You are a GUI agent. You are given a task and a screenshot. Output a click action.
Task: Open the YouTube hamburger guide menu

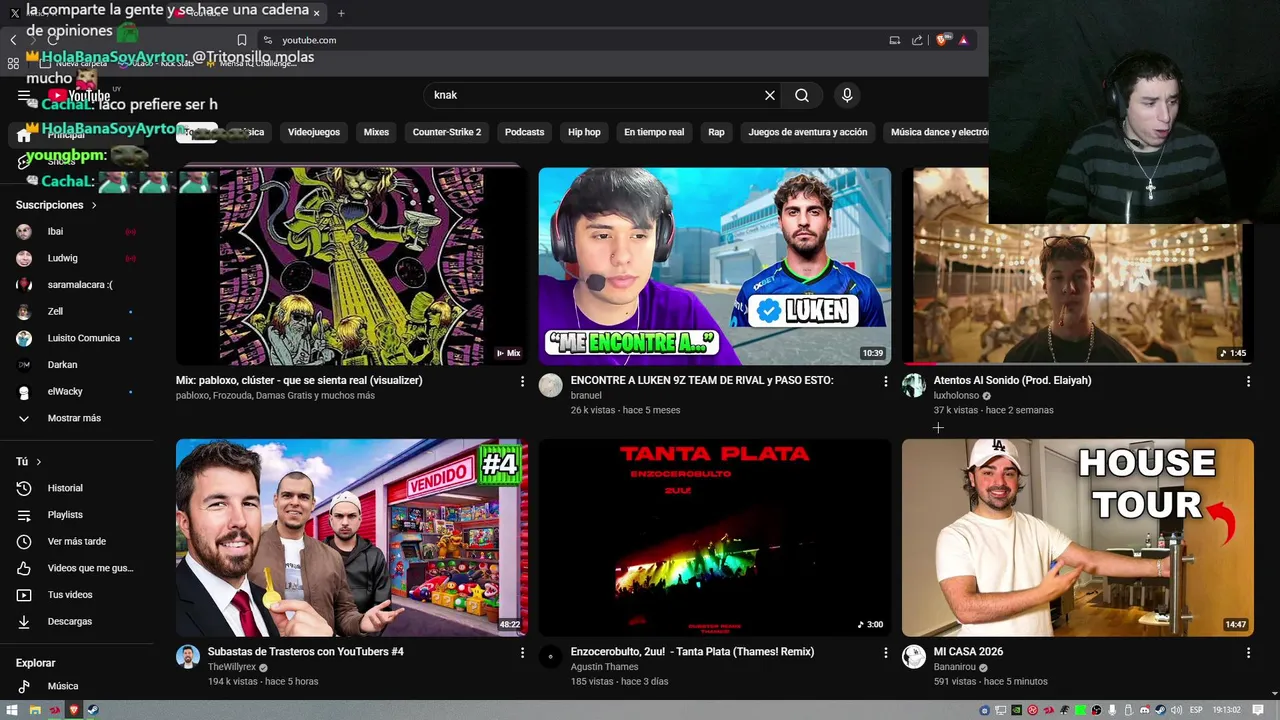pyautogui.click(x=24, y=95)
